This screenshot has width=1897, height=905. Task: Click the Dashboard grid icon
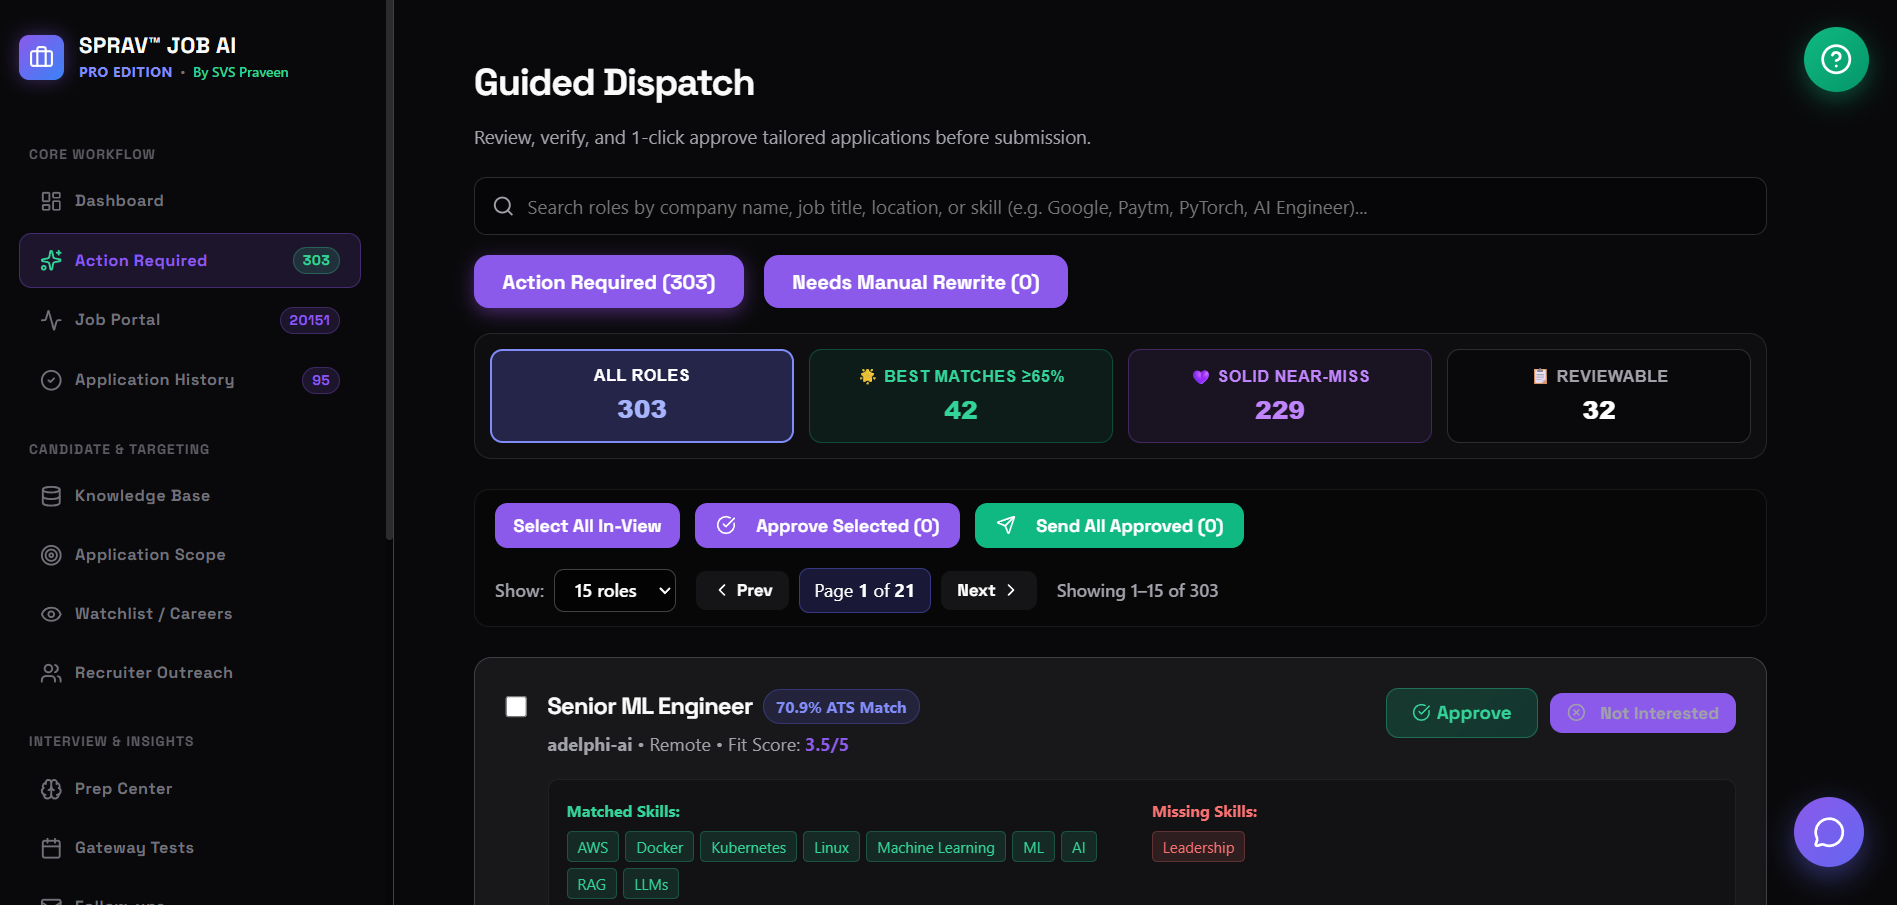[x=51, y=201]
